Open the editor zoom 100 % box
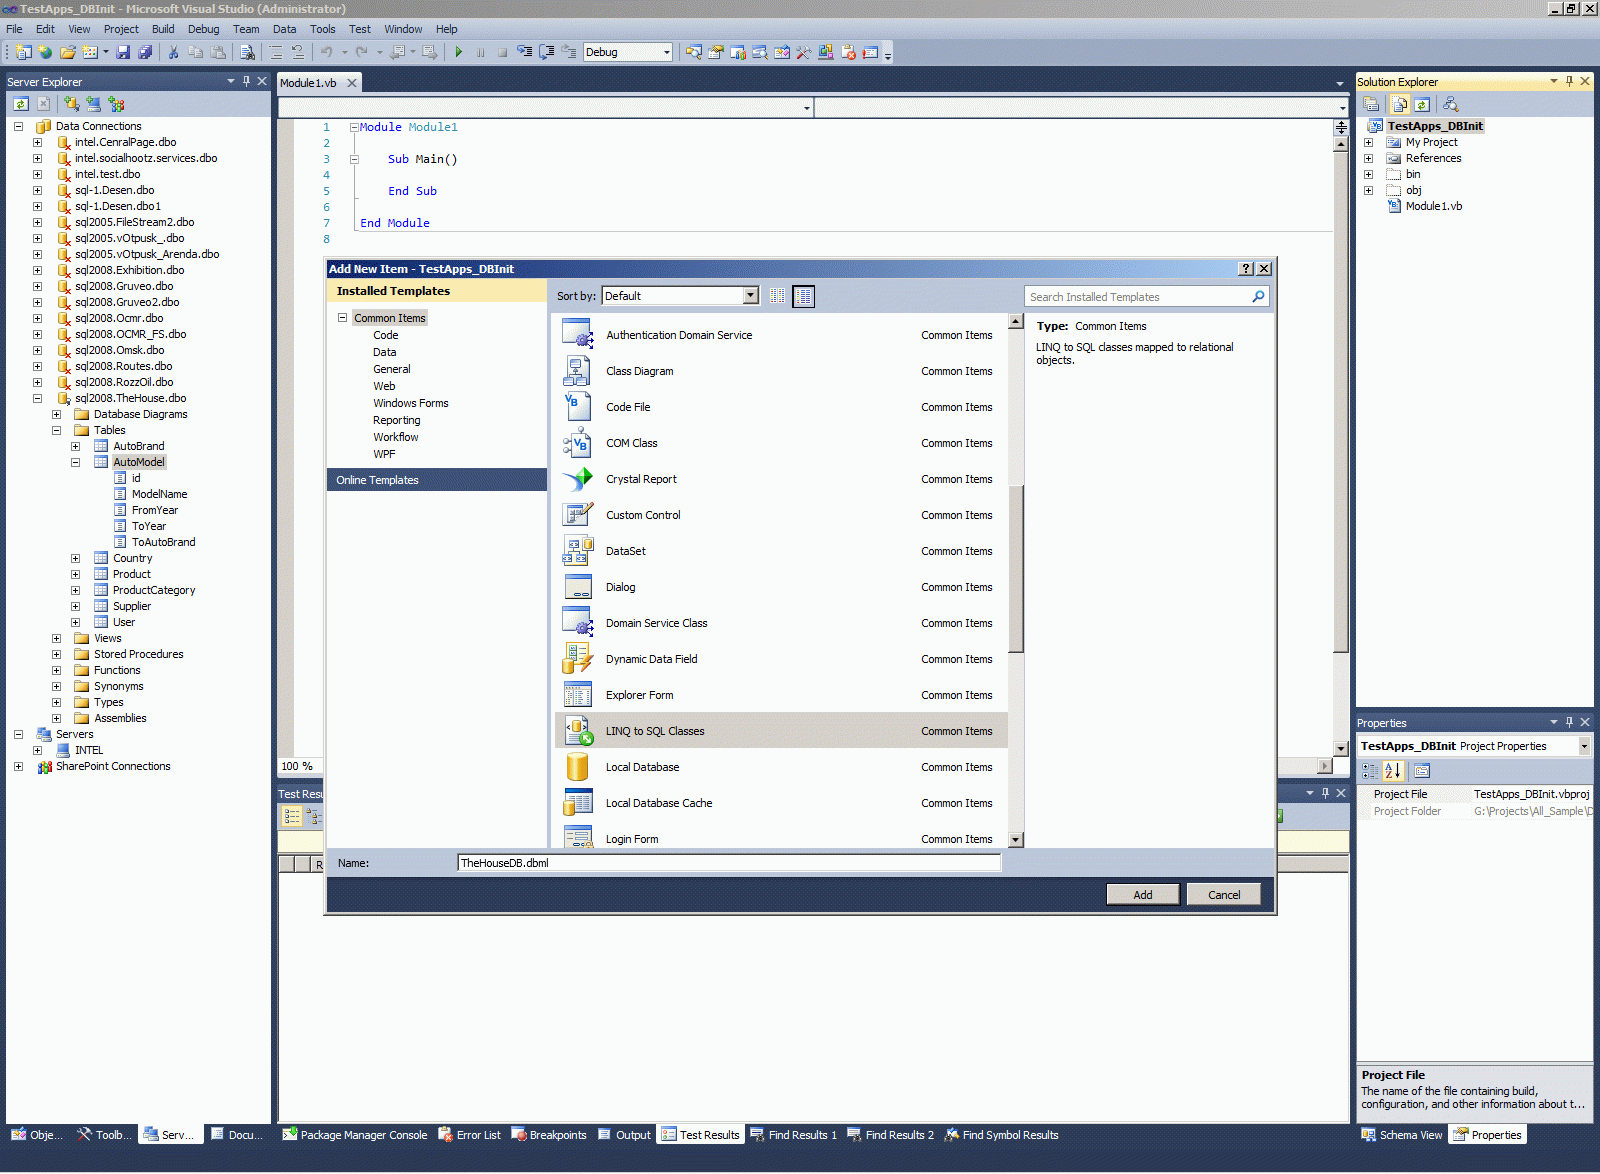Viewport: 1600px width, 1174px height. [298, 766]
